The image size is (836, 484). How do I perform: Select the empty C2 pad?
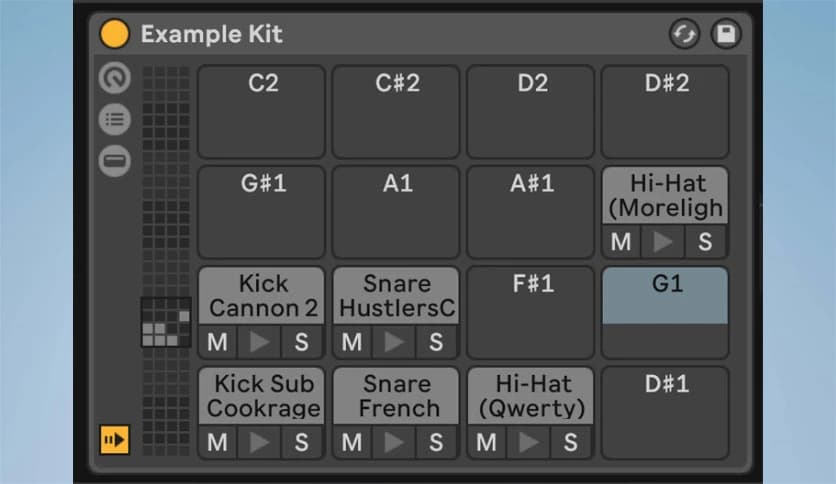261,111
